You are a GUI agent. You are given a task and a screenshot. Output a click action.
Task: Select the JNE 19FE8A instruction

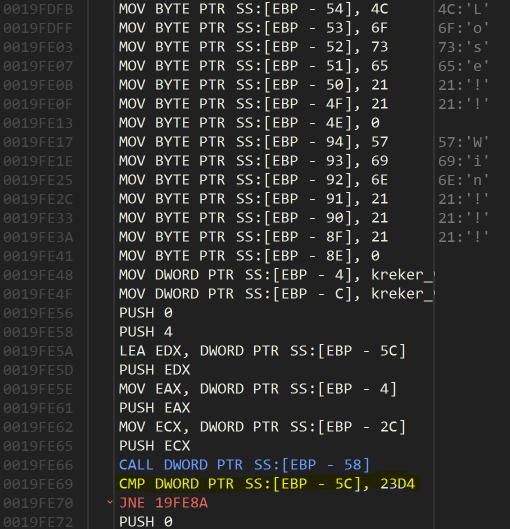(x=163, y=503)
